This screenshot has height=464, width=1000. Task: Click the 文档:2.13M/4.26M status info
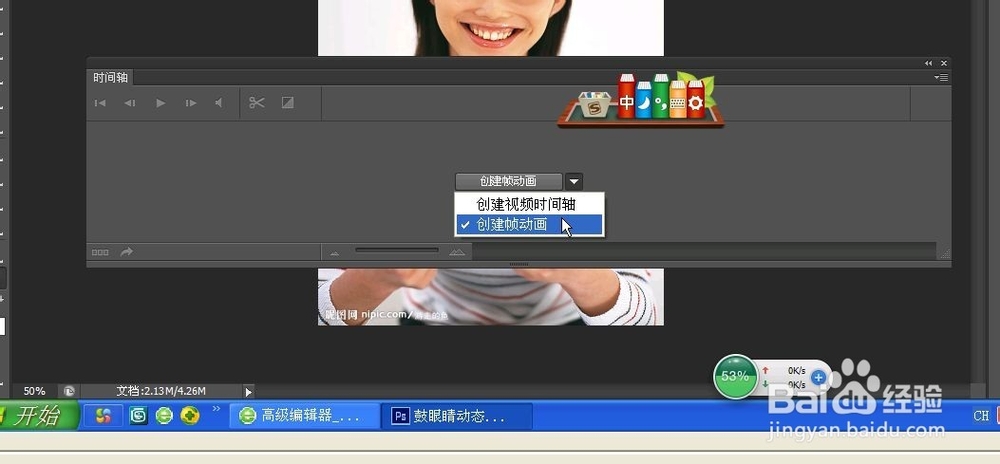click(161, 391)
